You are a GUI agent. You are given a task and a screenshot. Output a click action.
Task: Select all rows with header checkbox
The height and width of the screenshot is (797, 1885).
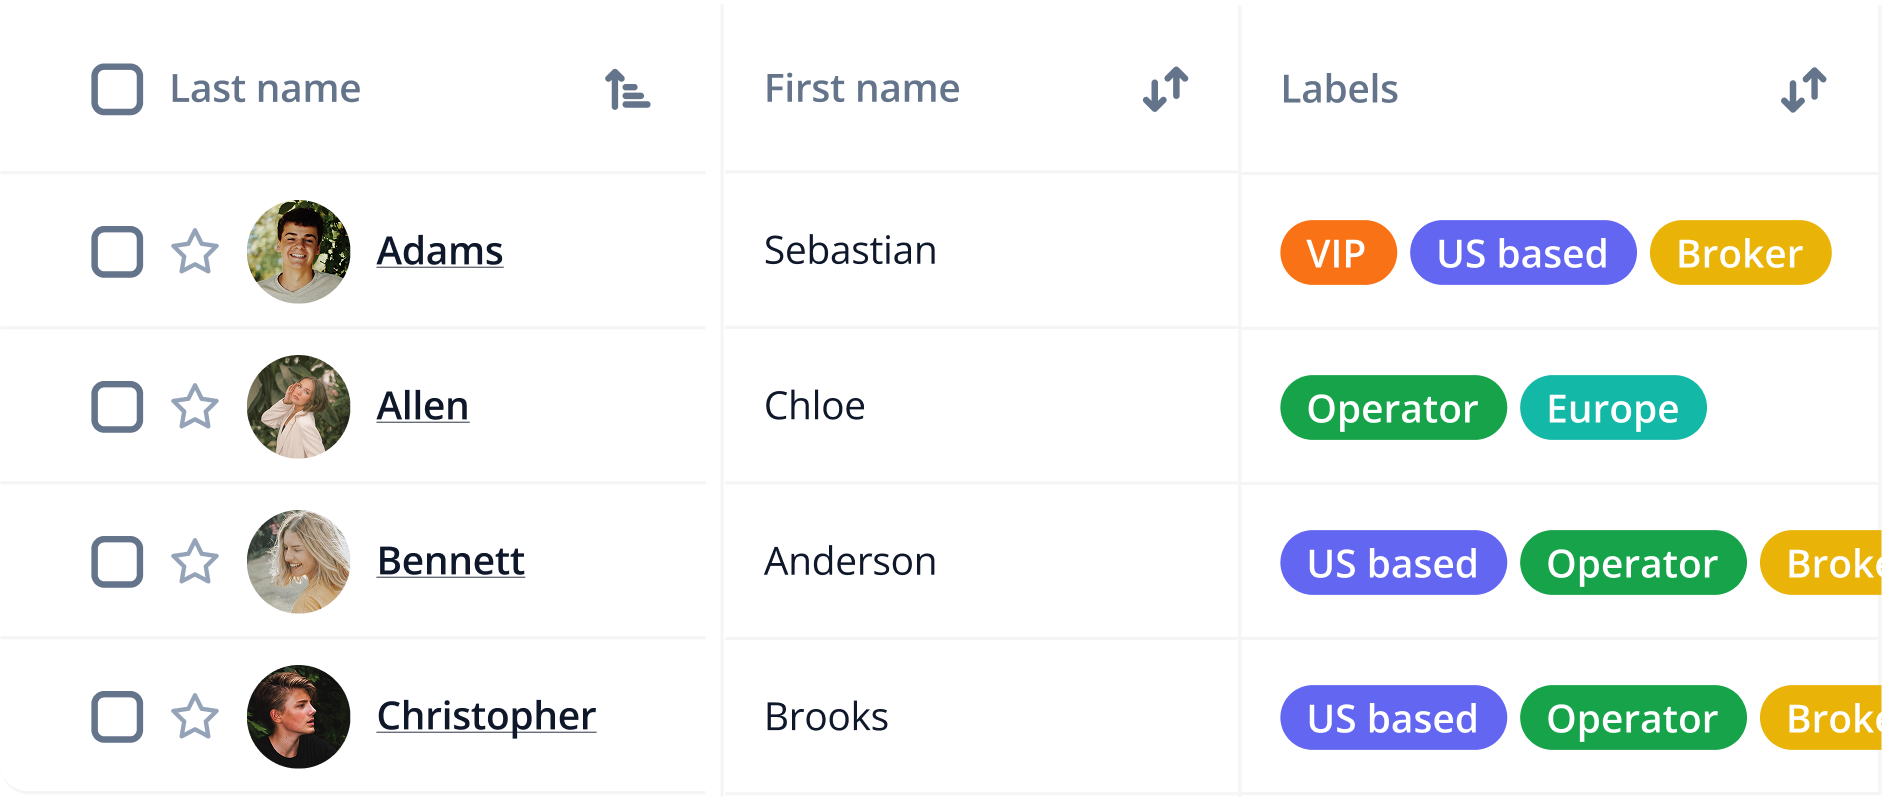point(117,89)
